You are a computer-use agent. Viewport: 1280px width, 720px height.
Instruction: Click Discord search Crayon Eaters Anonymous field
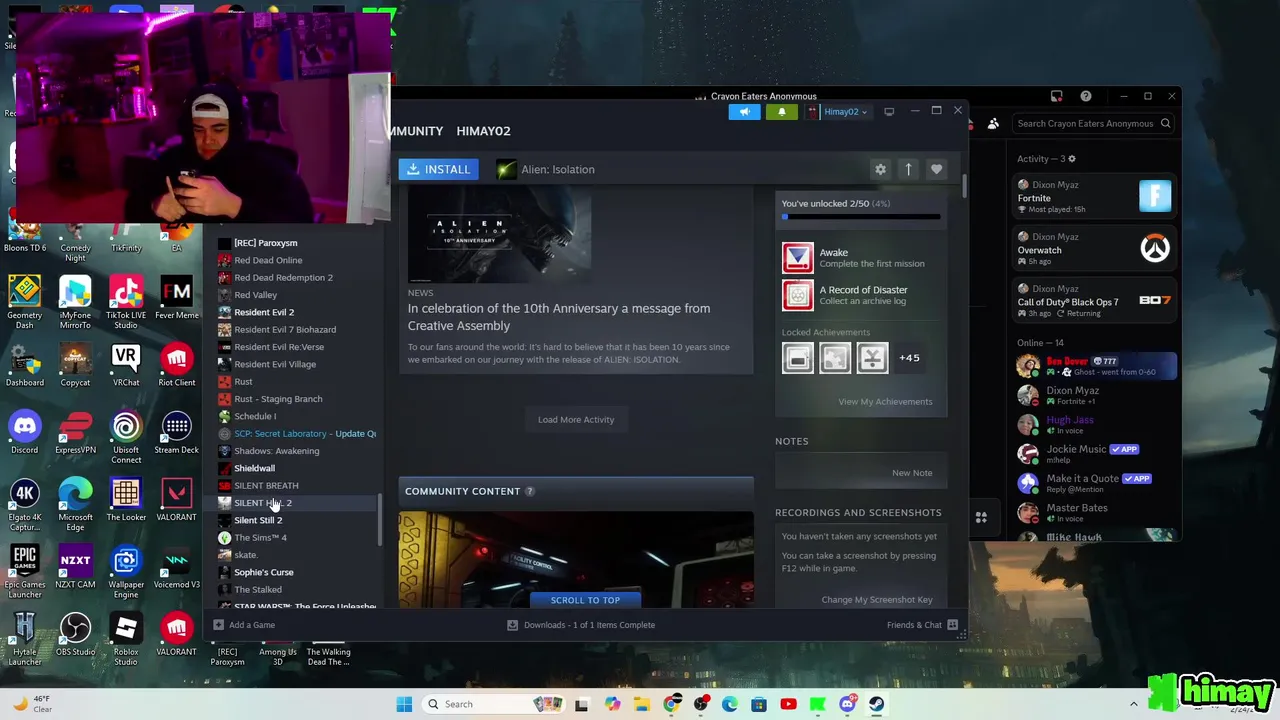[x=1094, y=124]
